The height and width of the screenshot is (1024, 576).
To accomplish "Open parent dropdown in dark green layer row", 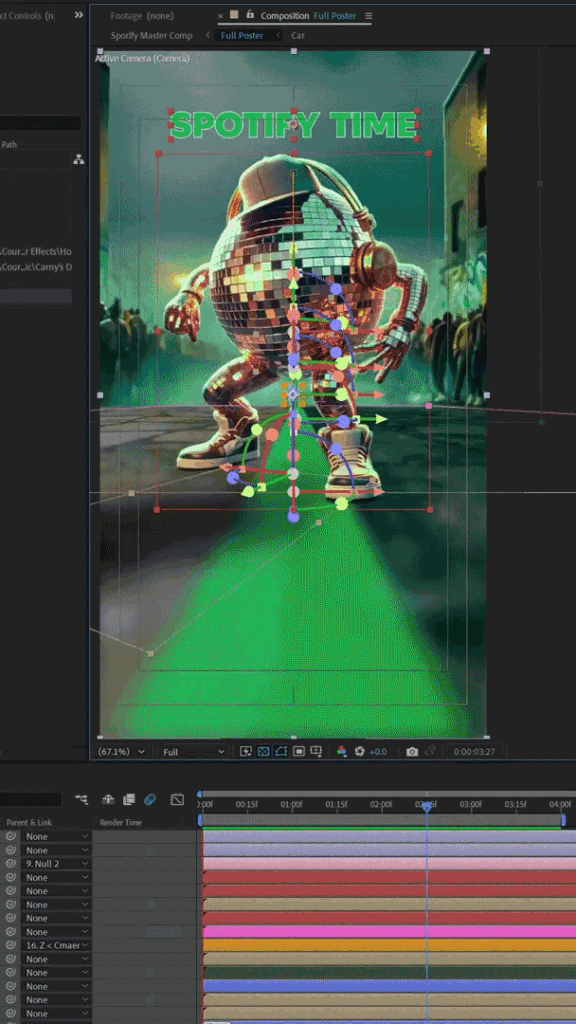I will [x=56, y=972].
